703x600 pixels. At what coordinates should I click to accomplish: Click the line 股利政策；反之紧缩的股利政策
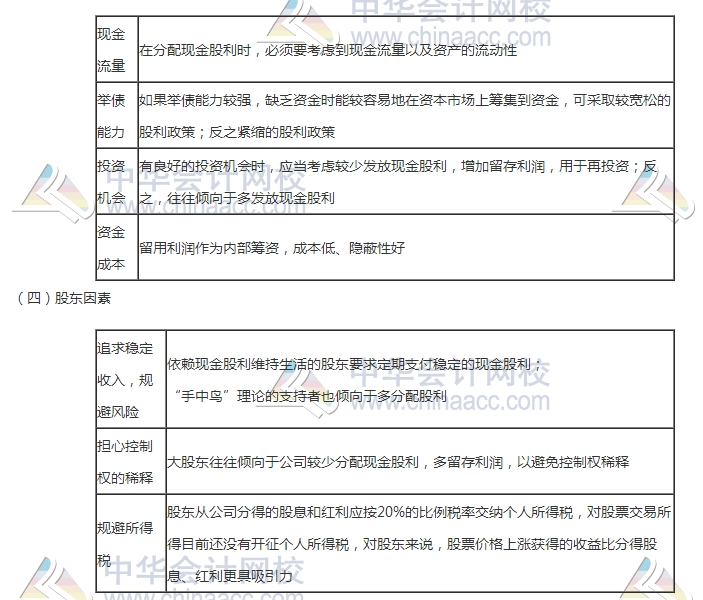[x=237, y=132]
